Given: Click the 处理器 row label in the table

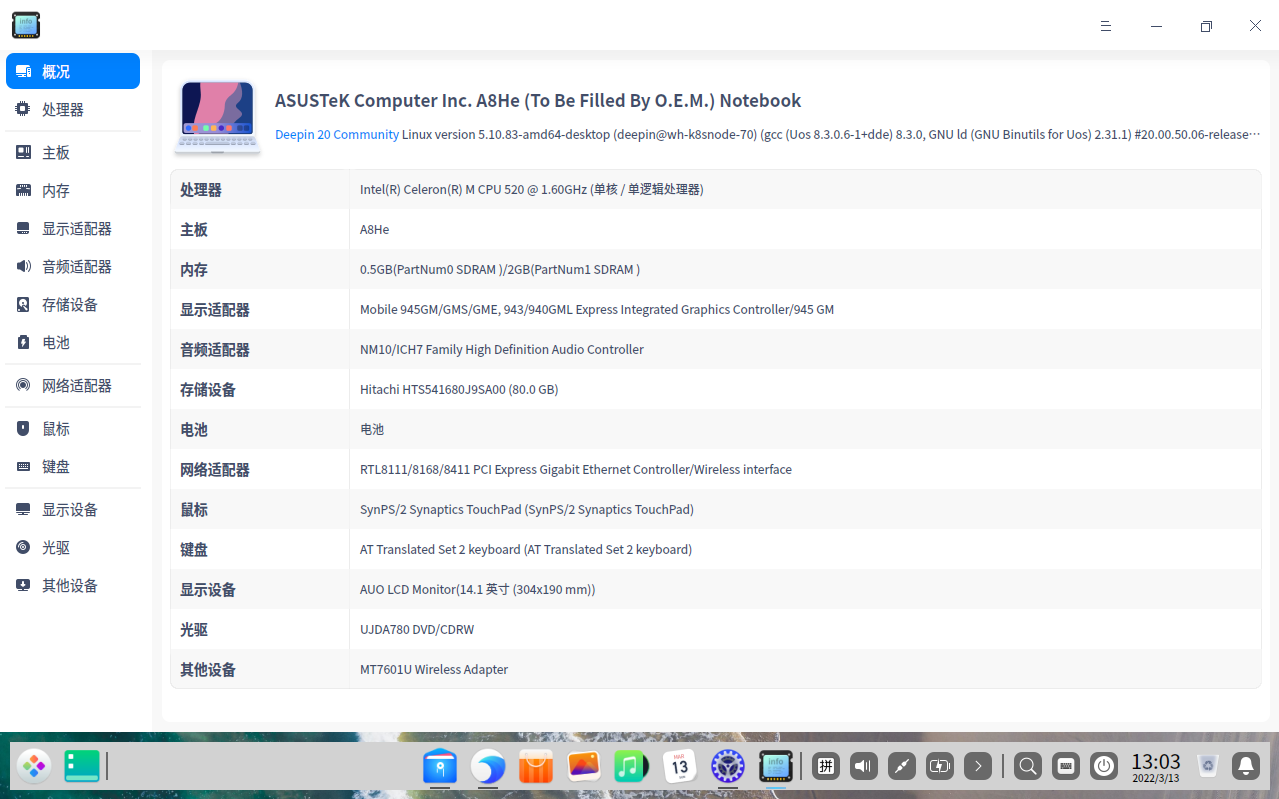Looking at the screenshot, I should 201,189.
